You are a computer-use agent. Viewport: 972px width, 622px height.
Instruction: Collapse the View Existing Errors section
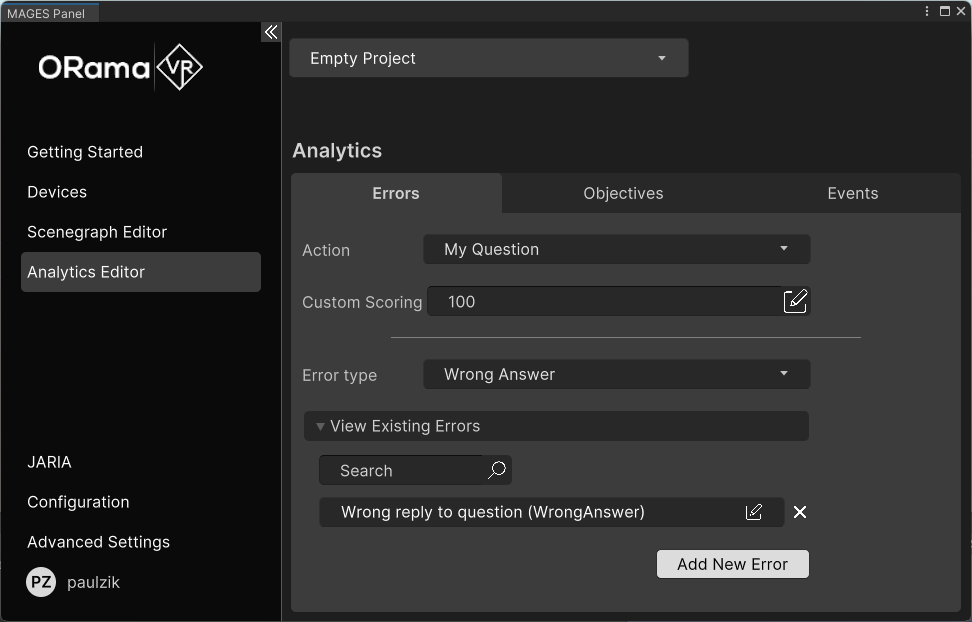320,426
